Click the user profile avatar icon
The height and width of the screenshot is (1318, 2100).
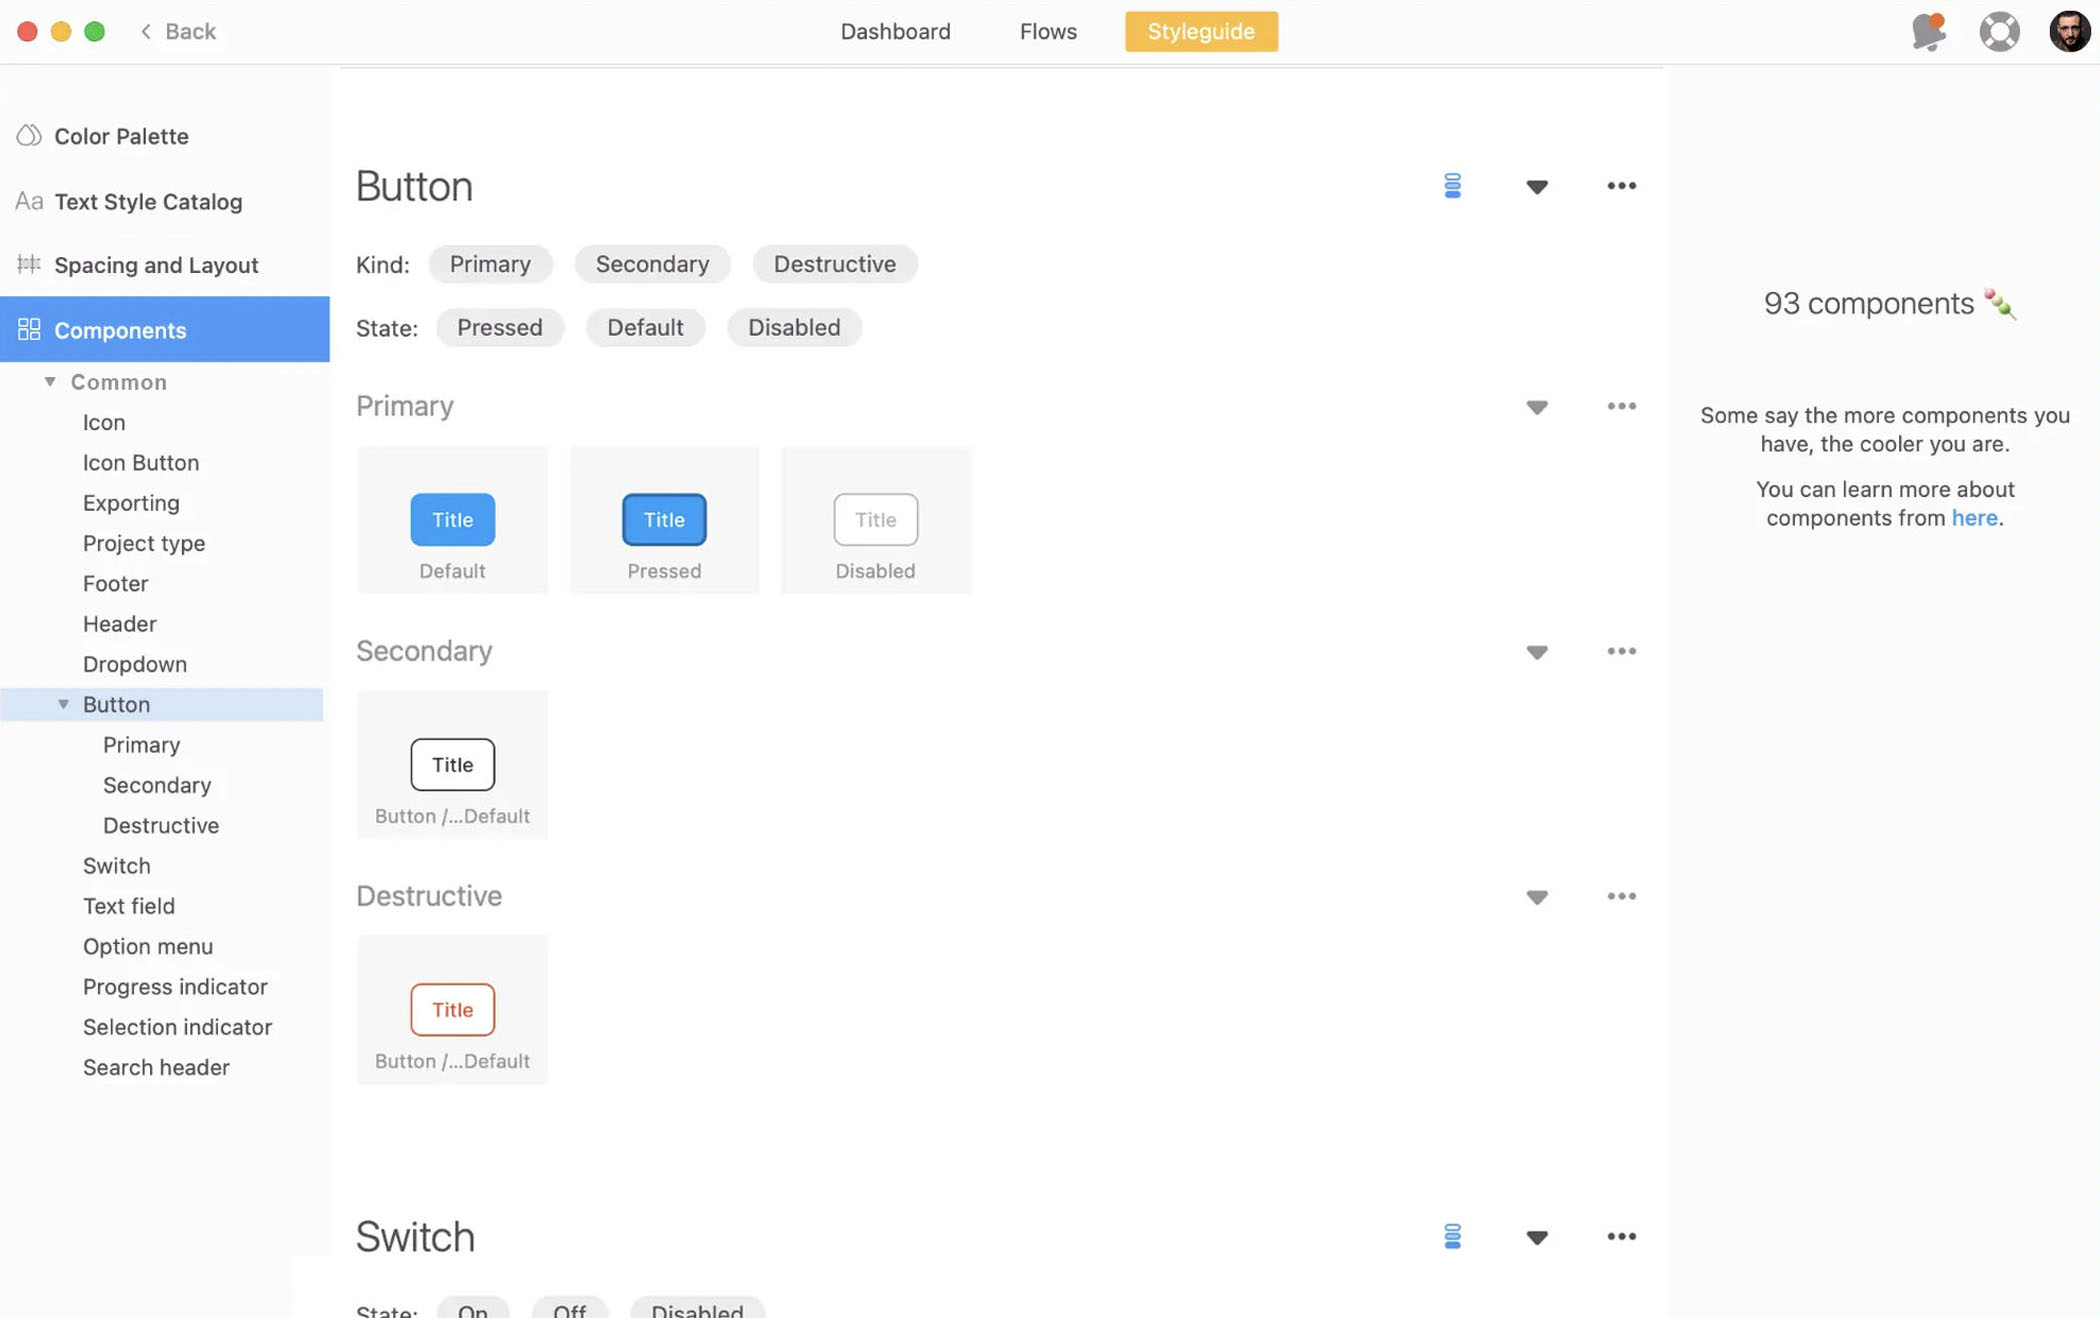click(2068, 30)
